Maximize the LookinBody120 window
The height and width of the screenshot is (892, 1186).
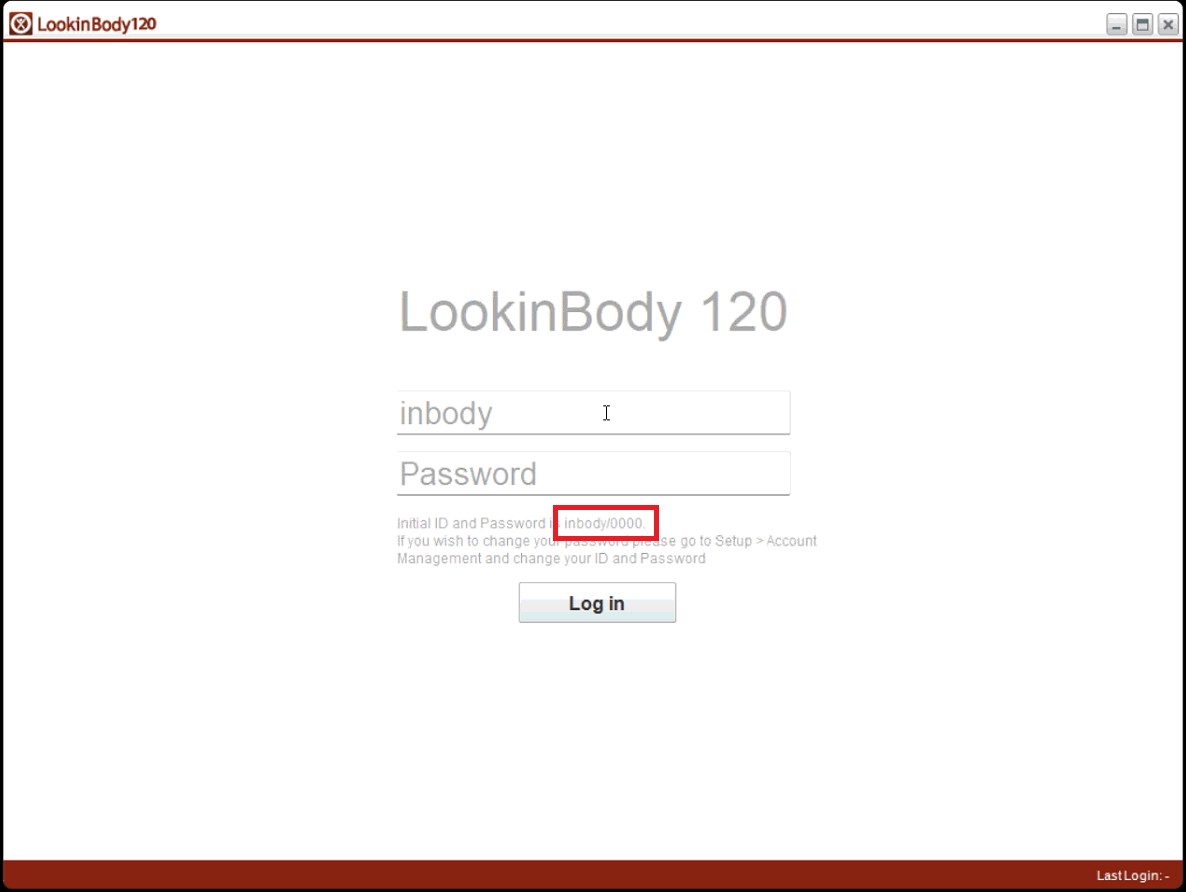point(1142,24)
